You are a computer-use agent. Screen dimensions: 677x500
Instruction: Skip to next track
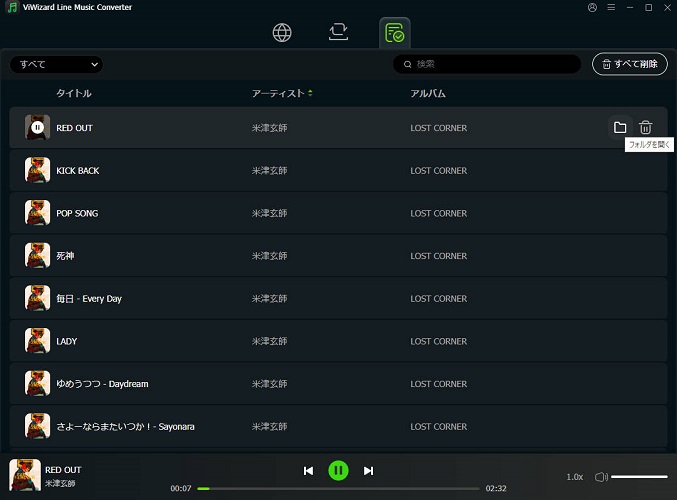[368, 471]
